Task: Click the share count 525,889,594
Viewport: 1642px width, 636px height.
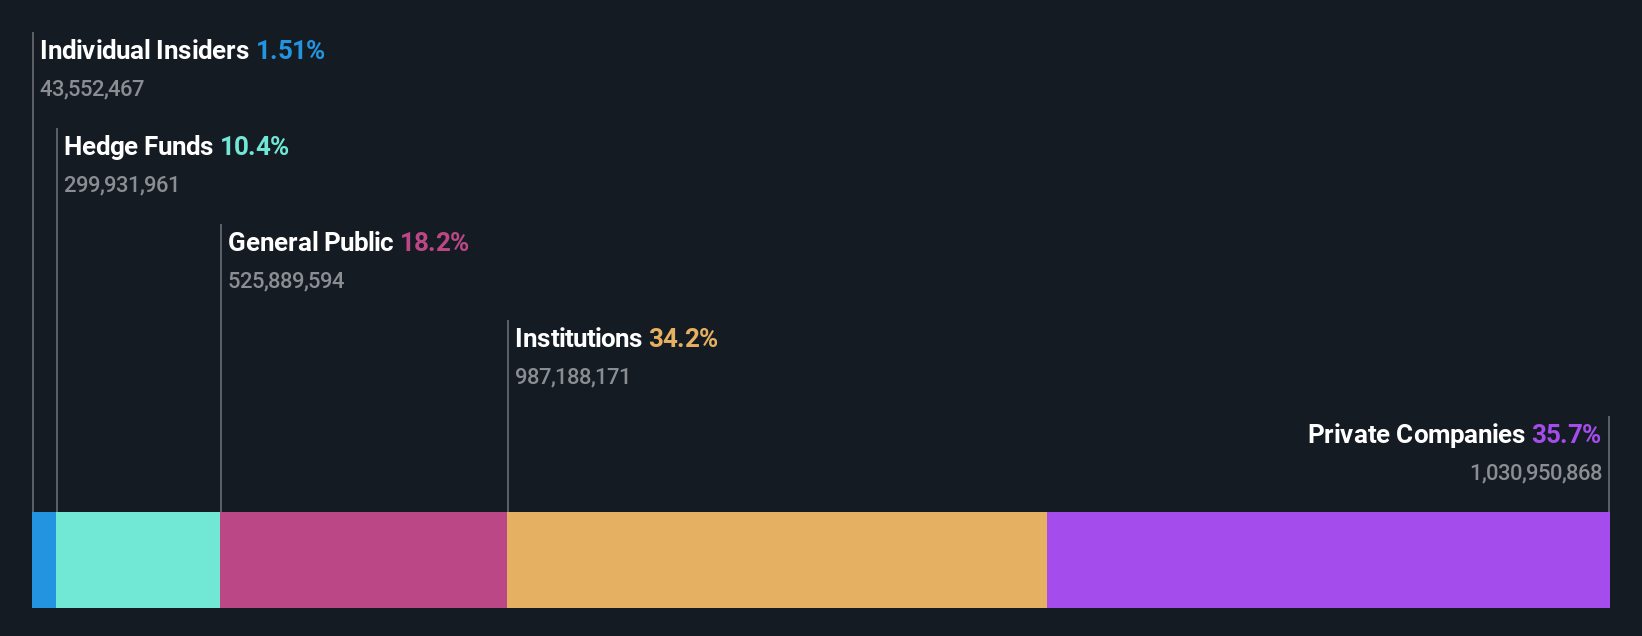Action: click(286, 281)
